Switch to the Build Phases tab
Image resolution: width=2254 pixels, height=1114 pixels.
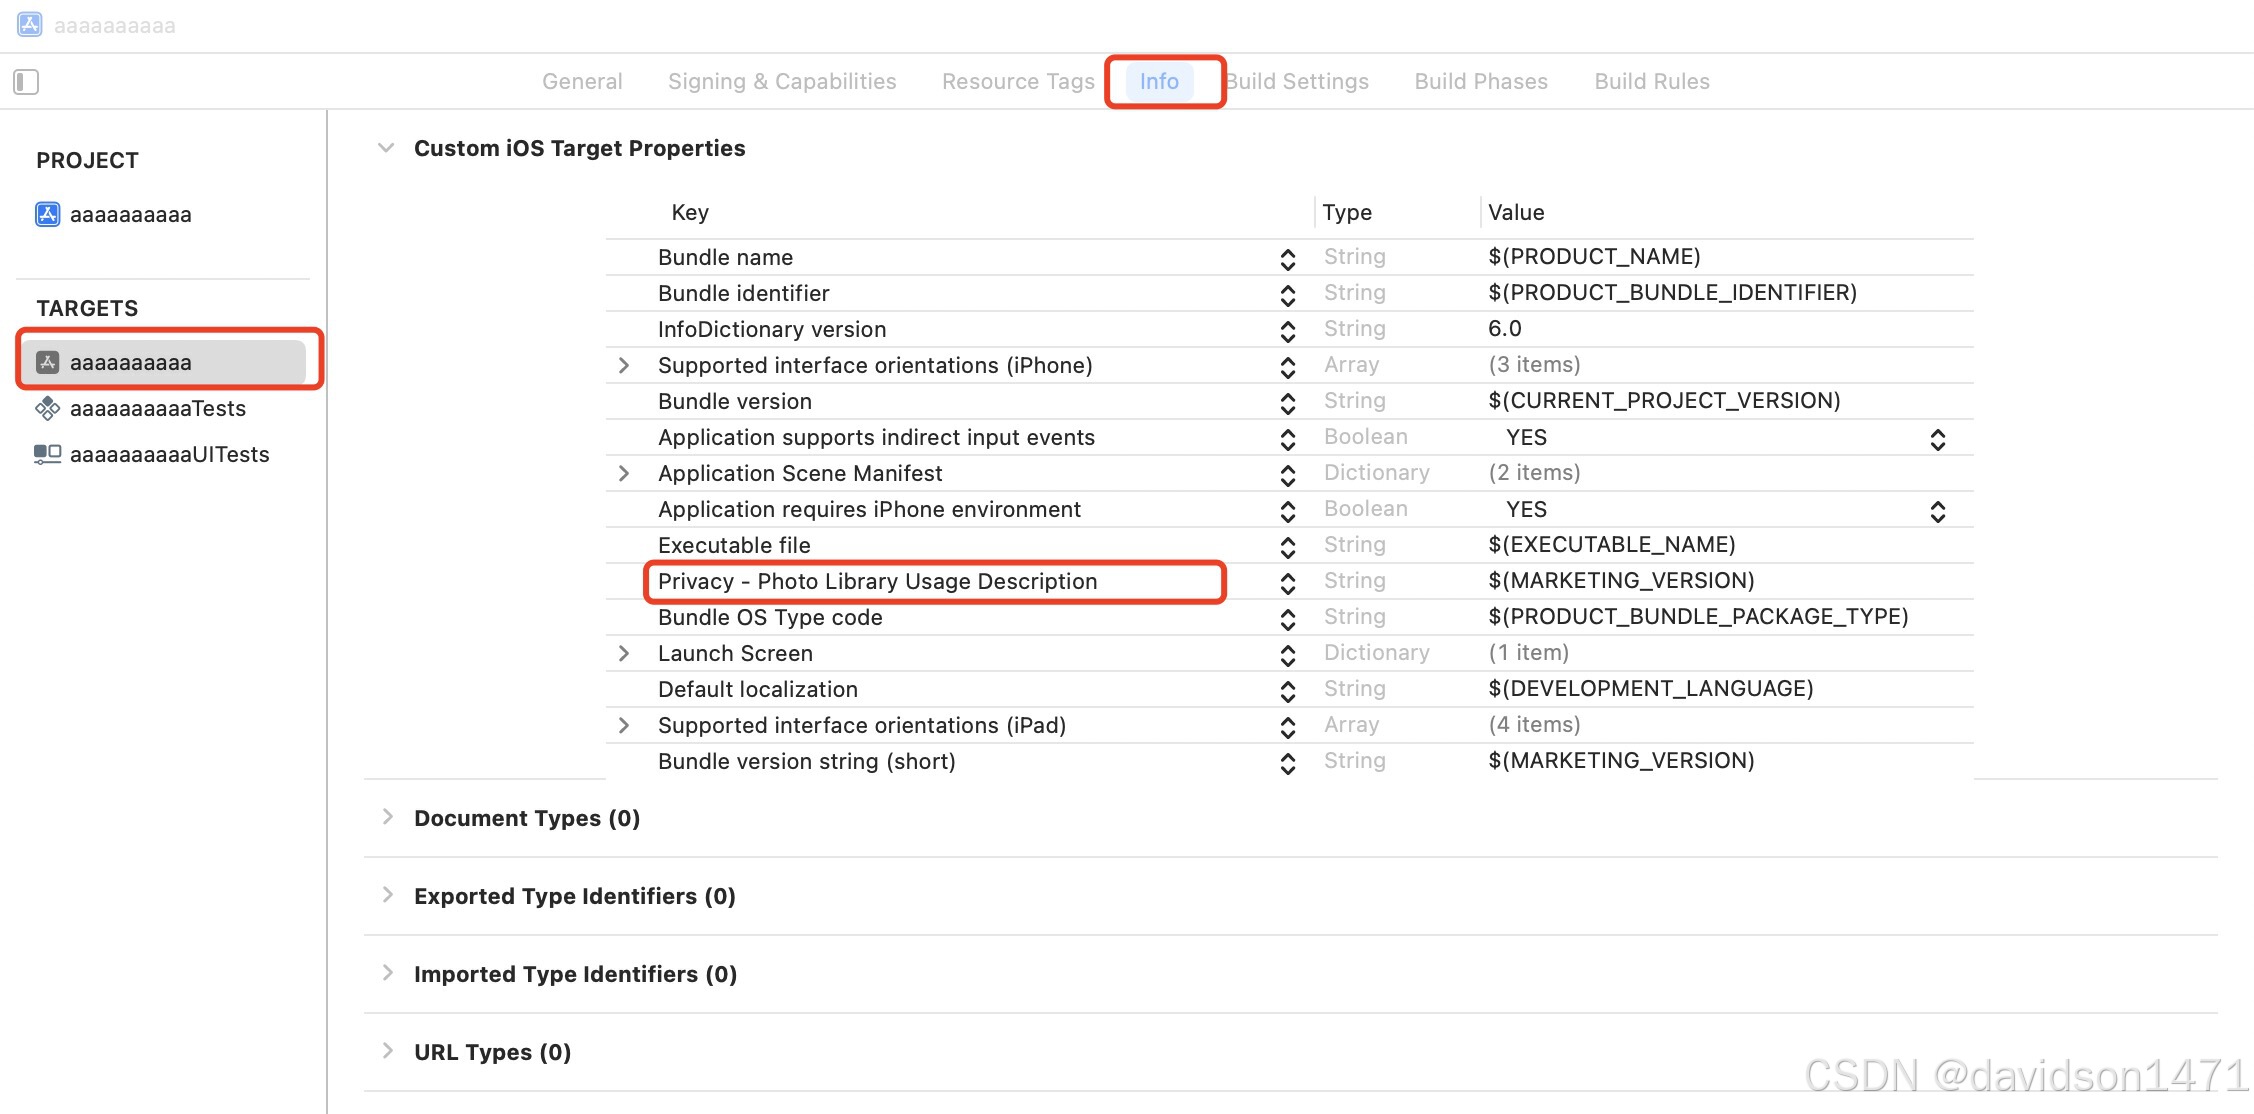coord(1481,81)
